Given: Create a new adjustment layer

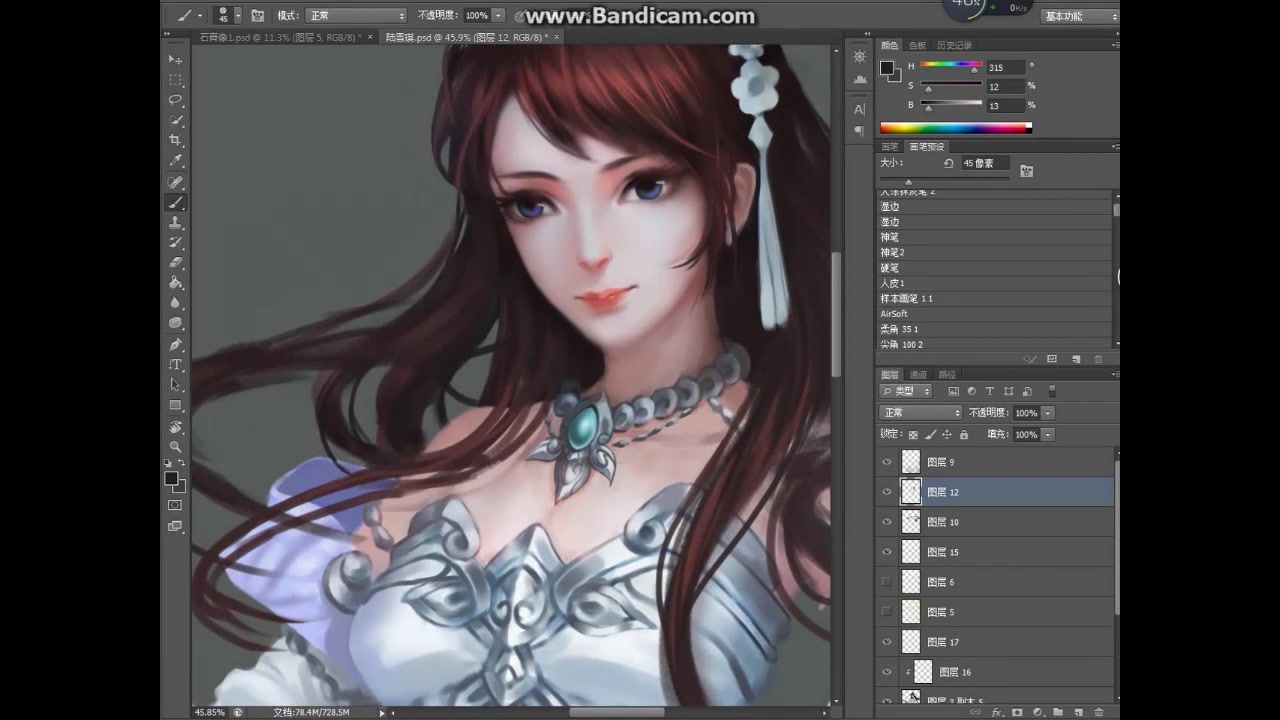Looking at the screenshot, I should pyautogui.click(x=1037, y=712).
